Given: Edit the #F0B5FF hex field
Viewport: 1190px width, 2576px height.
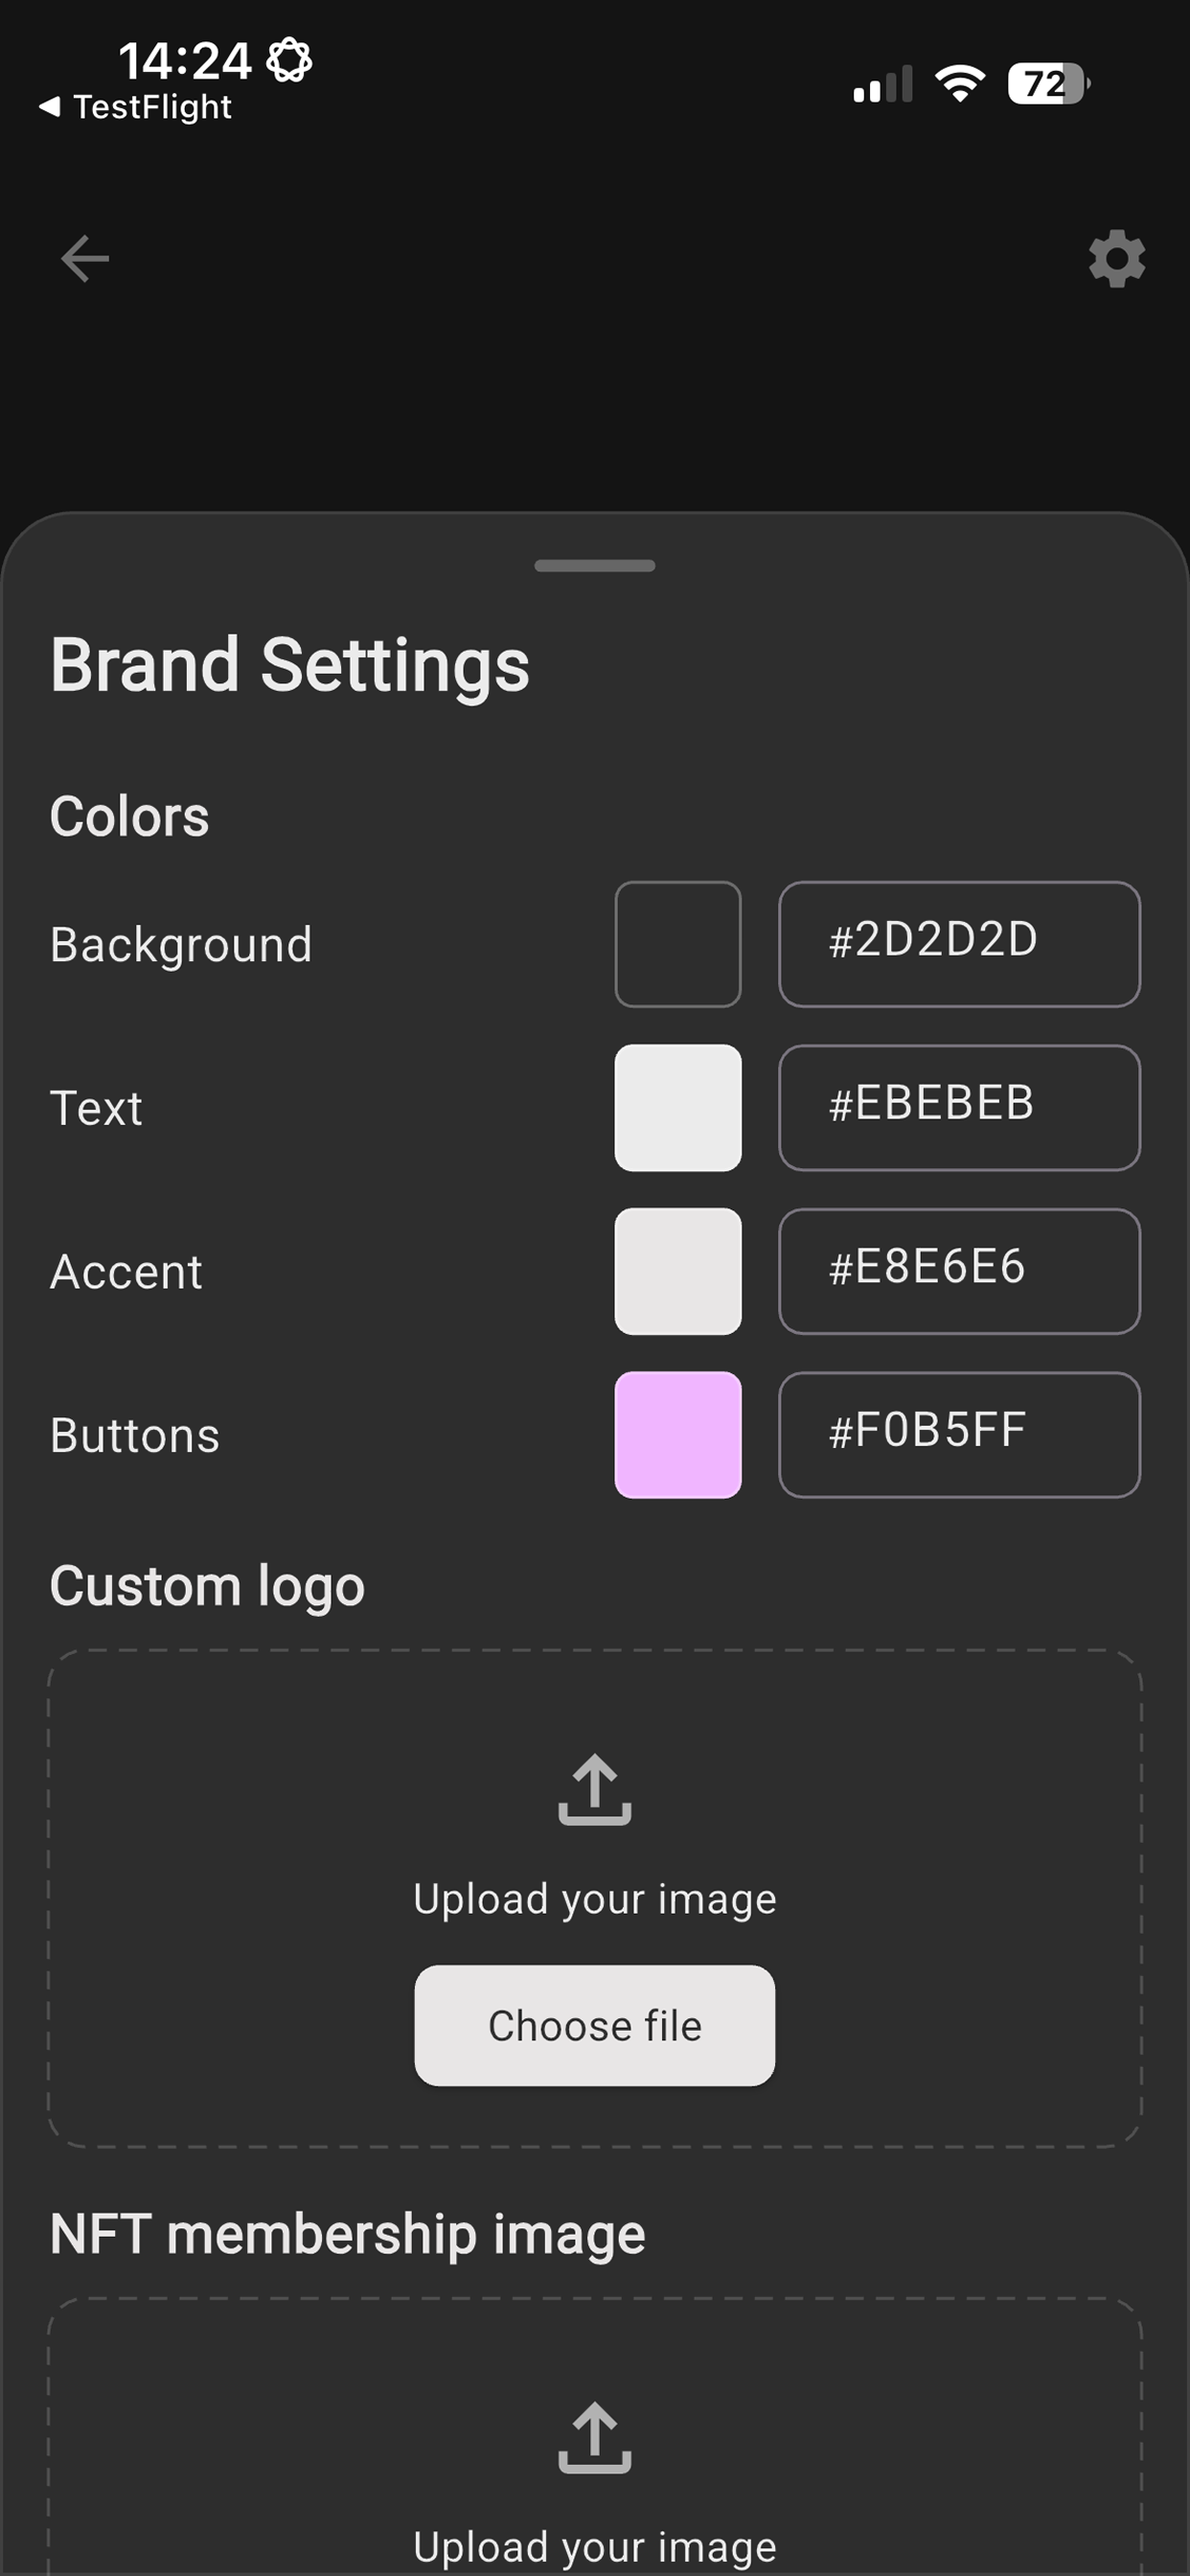Looking at the screenshot, I should coord(960,1435).
